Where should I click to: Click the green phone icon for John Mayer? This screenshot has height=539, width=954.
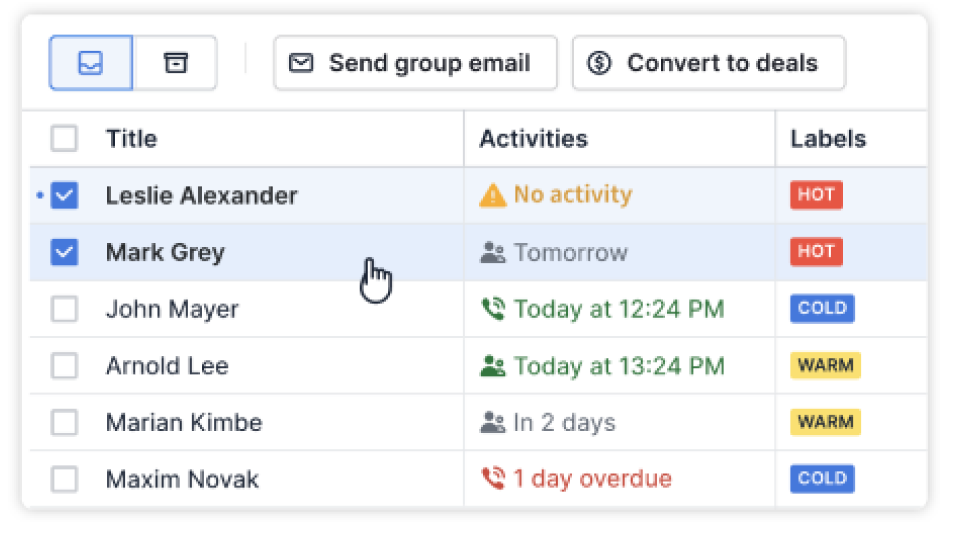(x=492, y=310)
